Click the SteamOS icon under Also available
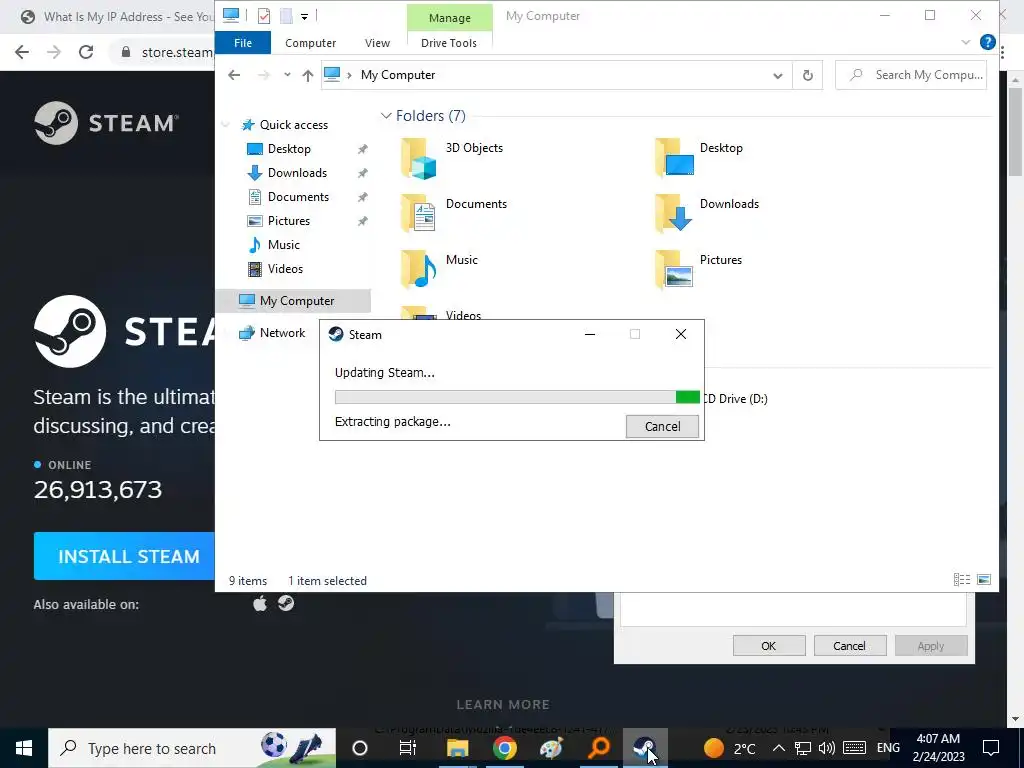1024x768 pixels. (286, 603)
